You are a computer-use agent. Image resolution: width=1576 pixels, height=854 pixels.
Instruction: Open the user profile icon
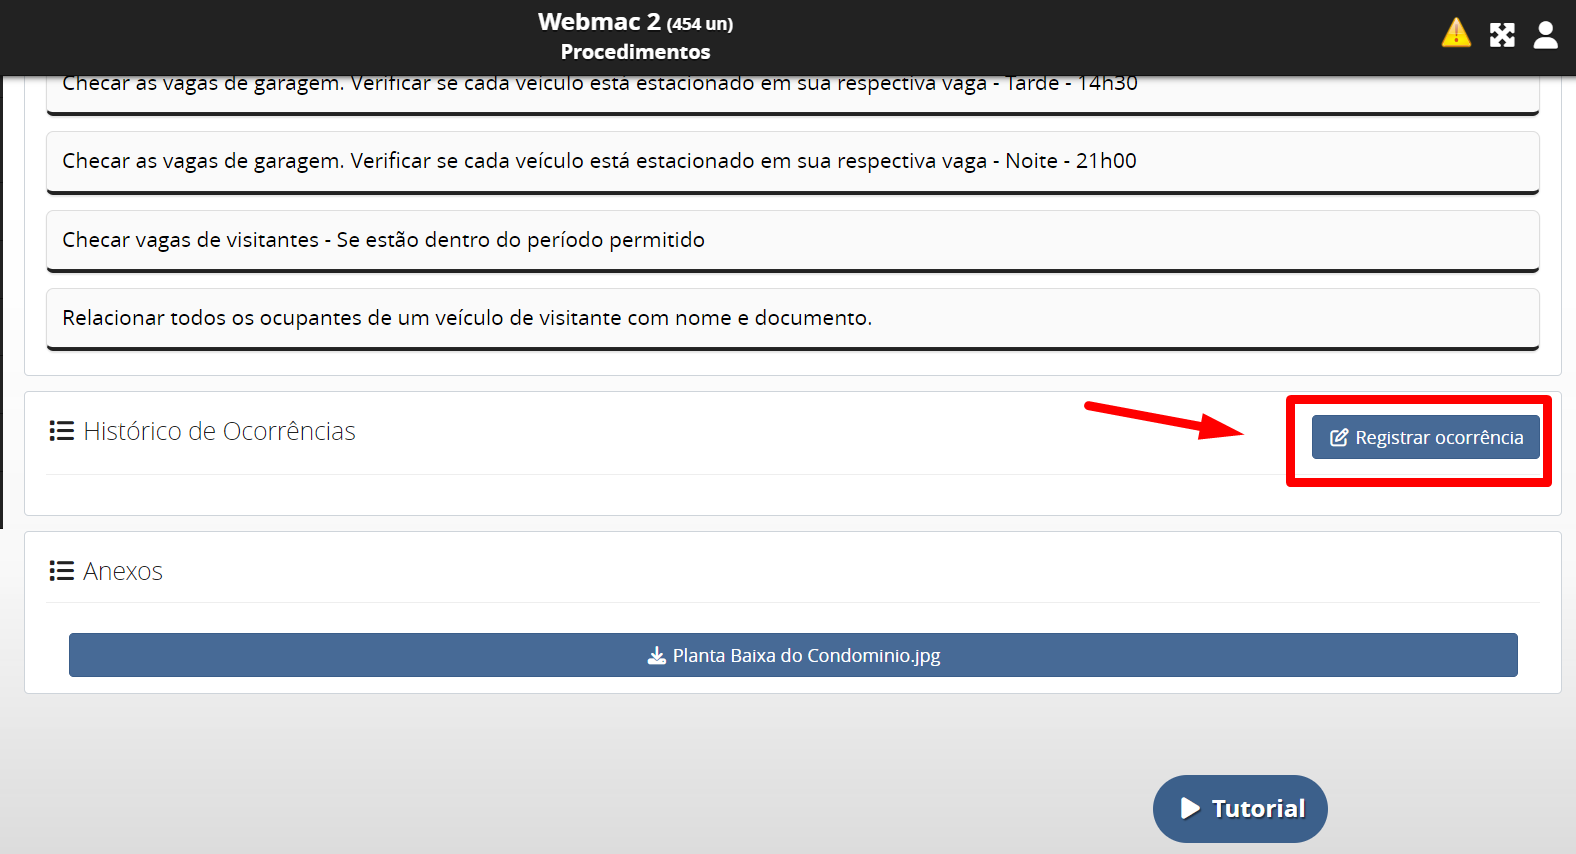click(1546, 35)
